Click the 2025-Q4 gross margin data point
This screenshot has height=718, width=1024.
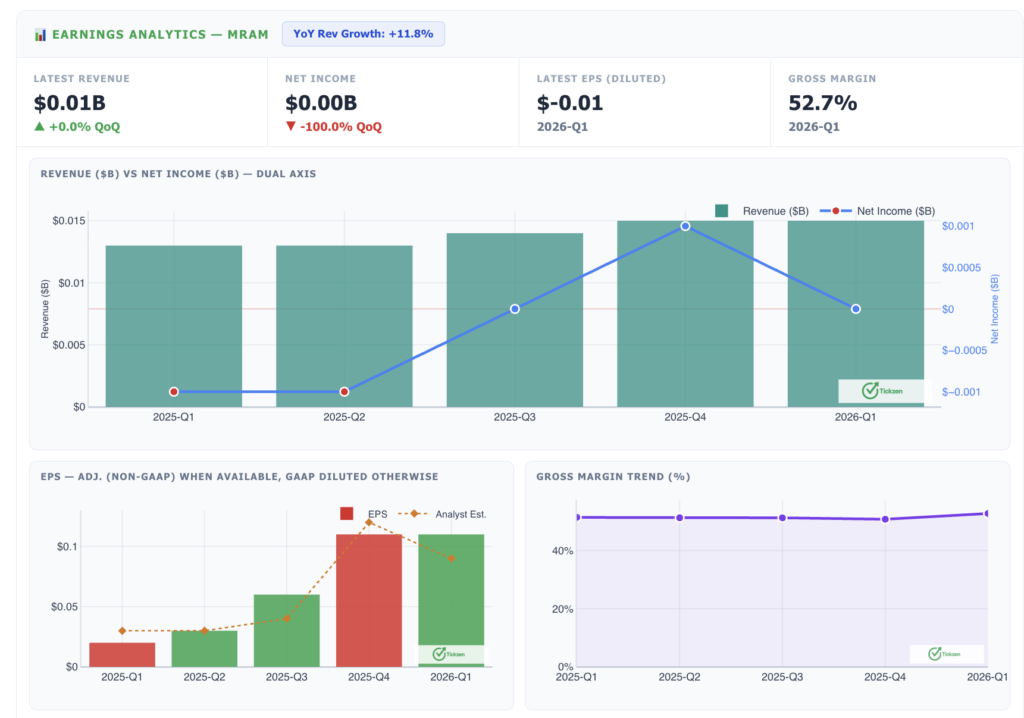point(885,519)
